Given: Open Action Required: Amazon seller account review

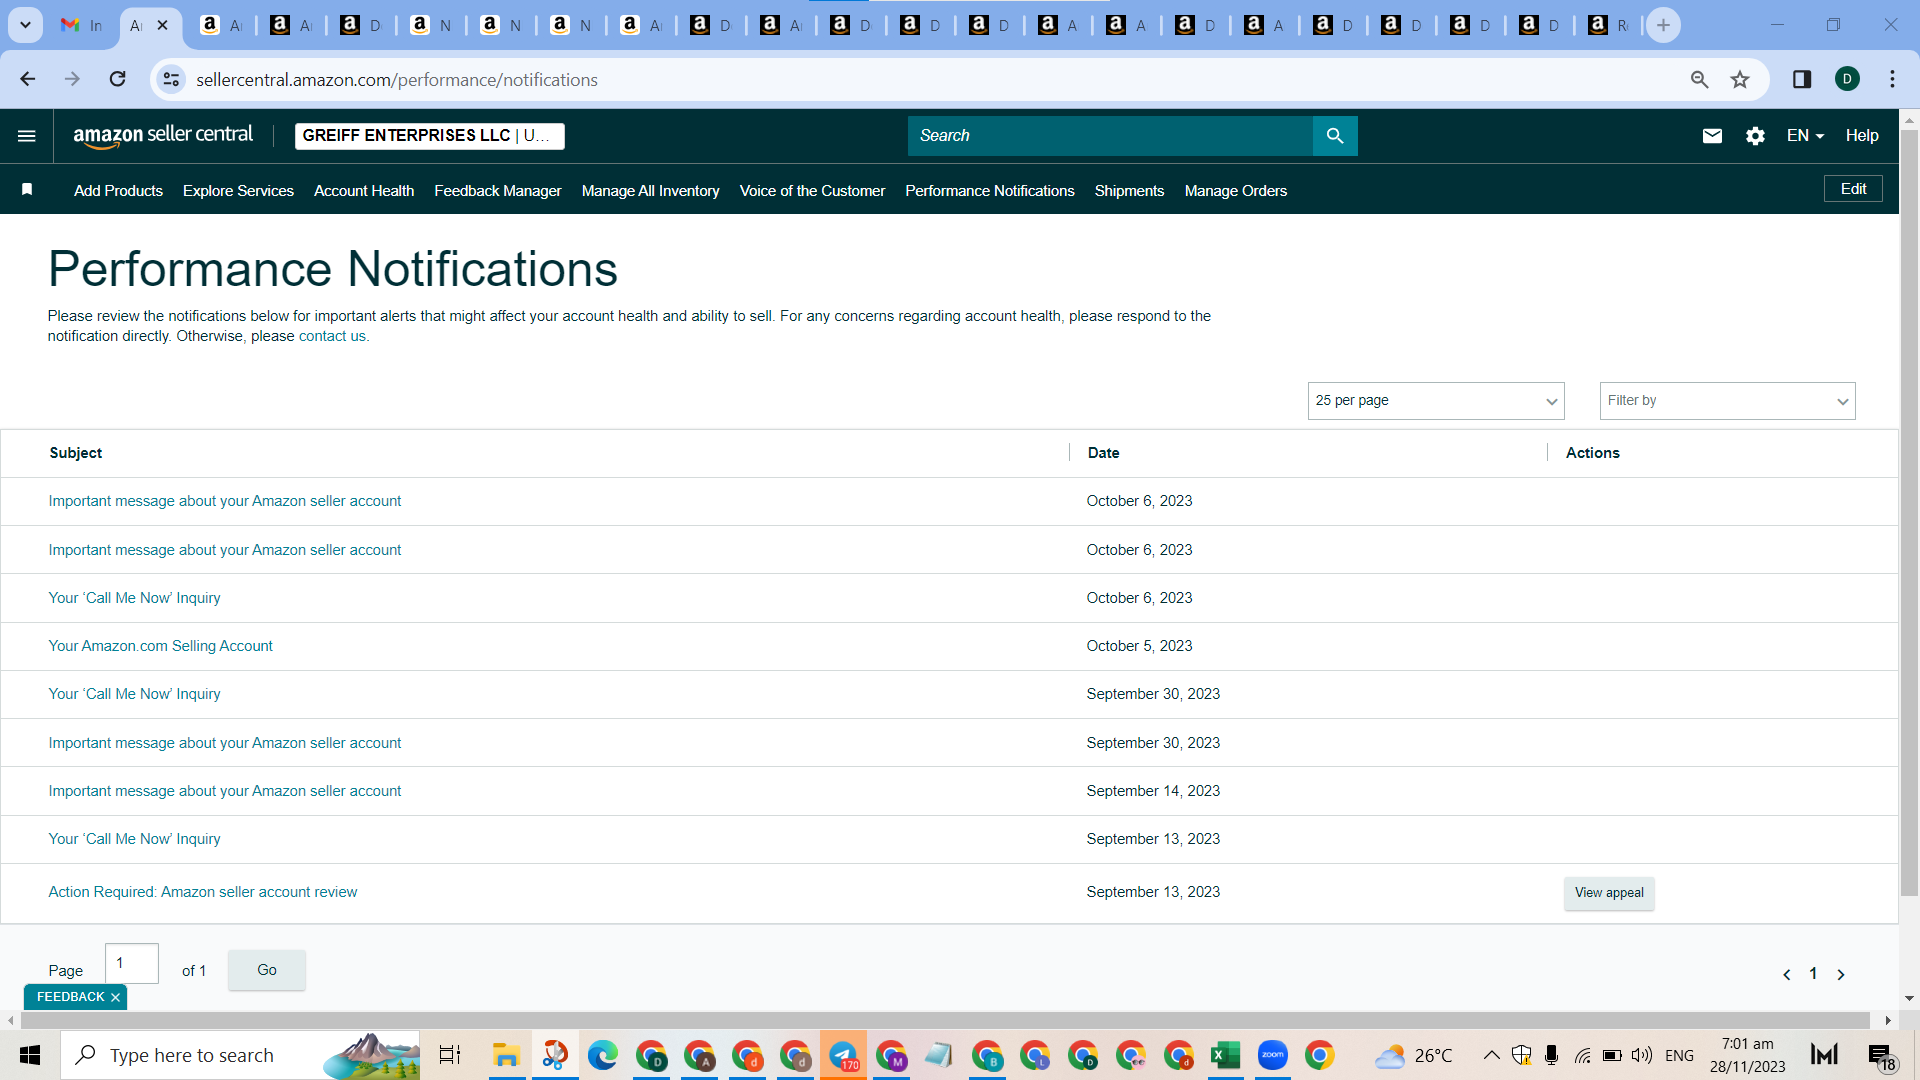Looking at the screenshot, I should pyautogui.click(x=202, y=892).
